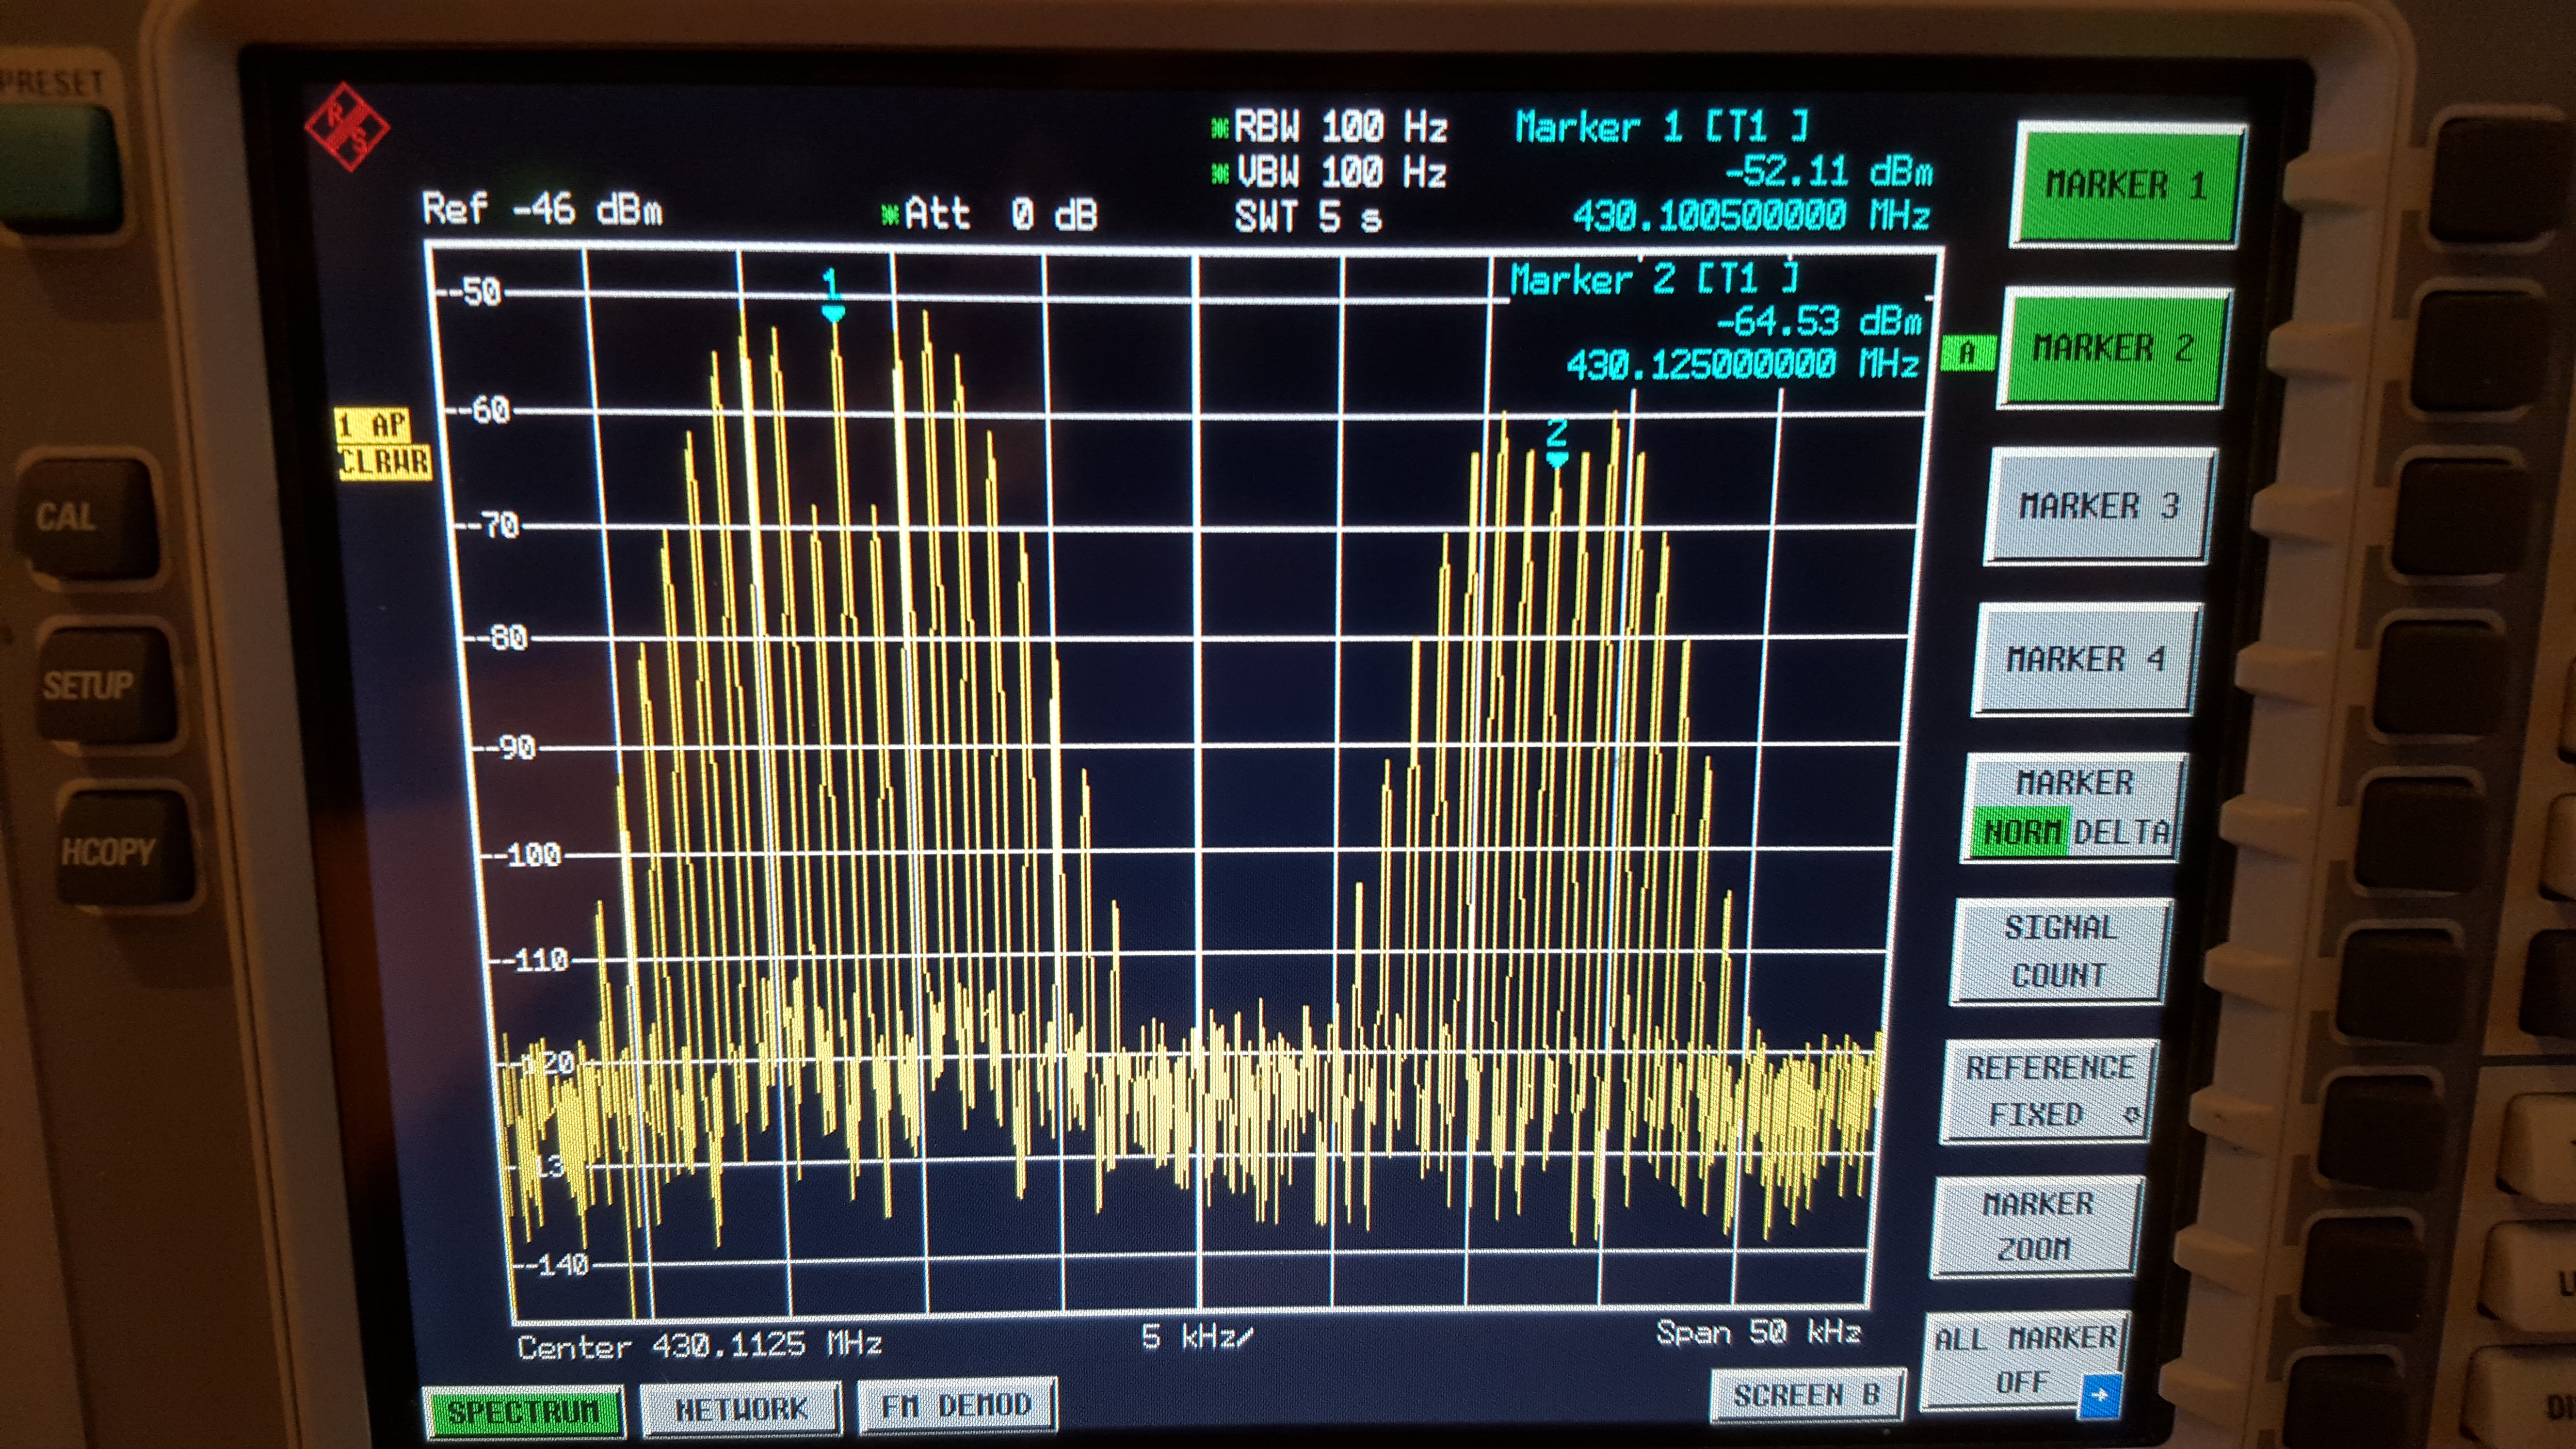Click the Center 430.1125 MHz label
2576x1449 pixels.
[x=699, y=1346]
